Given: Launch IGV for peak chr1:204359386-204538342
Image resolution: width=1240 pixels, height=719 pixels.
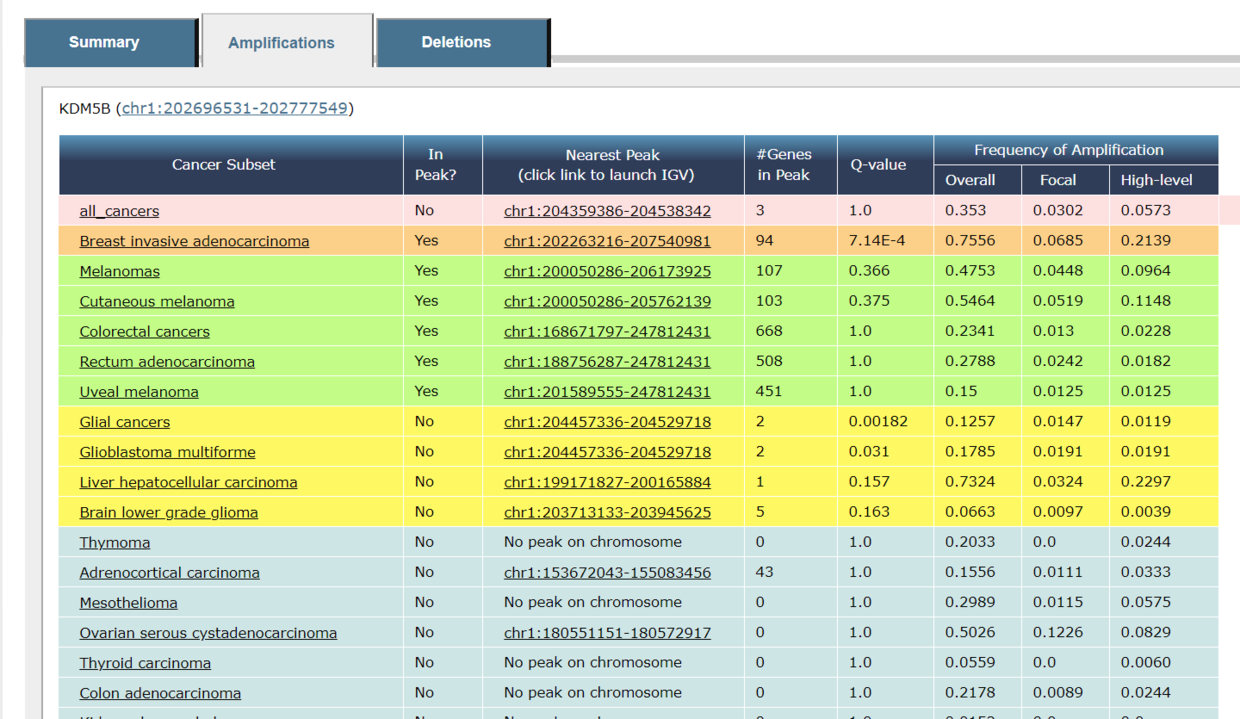Looking at the screenshot, I should coord(607,211).
